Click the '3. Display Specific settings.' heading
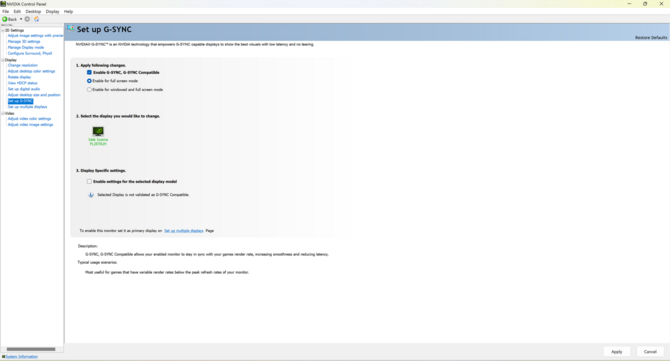The image size is (670, 361). pos(101,170)
